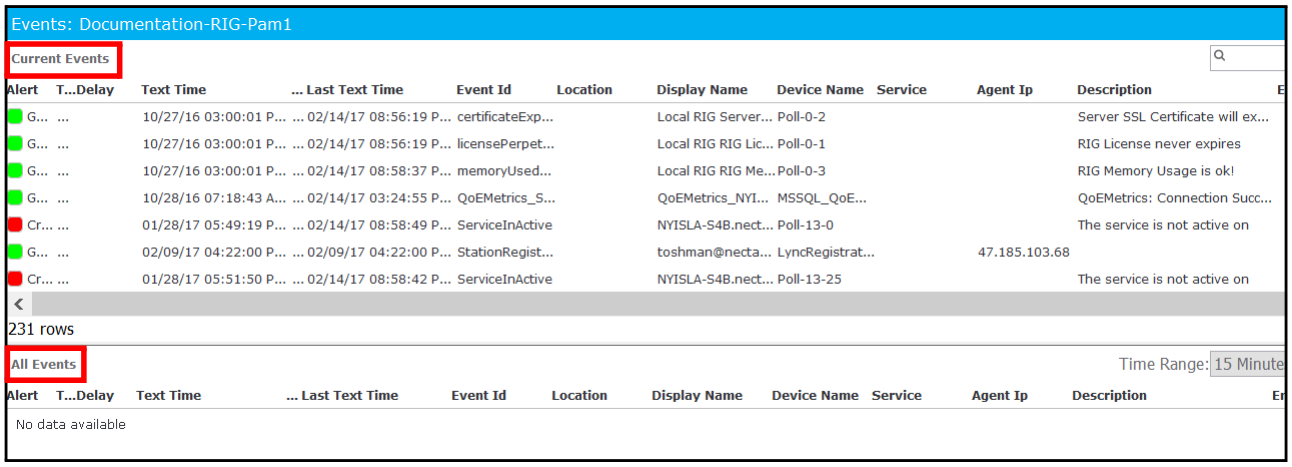Sort Current Events by Event Id column
Image resolution: width=1292 pixels, height=467 pixels.
click(x=484, y=90)
